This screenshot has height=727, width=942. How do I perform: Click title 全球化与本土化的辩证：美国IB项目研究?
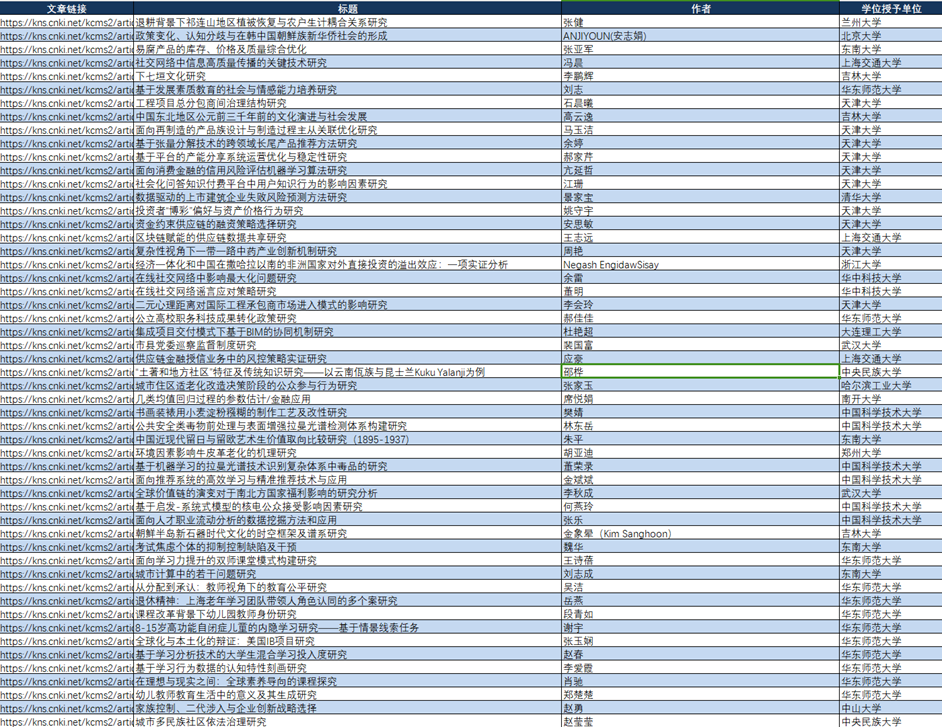pos(225,641)
